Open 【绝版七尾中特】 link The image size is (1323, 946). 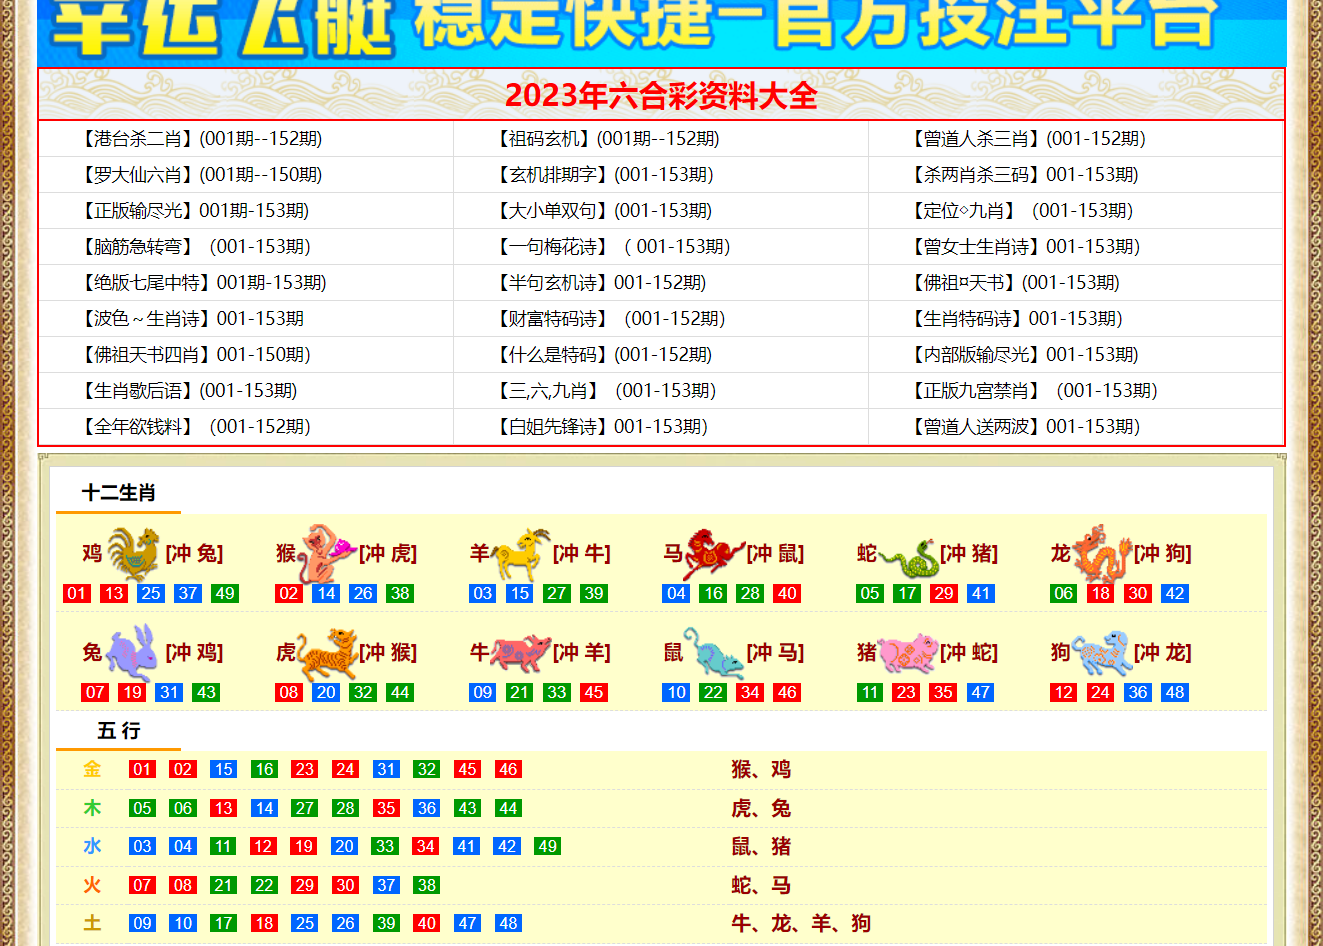click(x=201, y=283)
